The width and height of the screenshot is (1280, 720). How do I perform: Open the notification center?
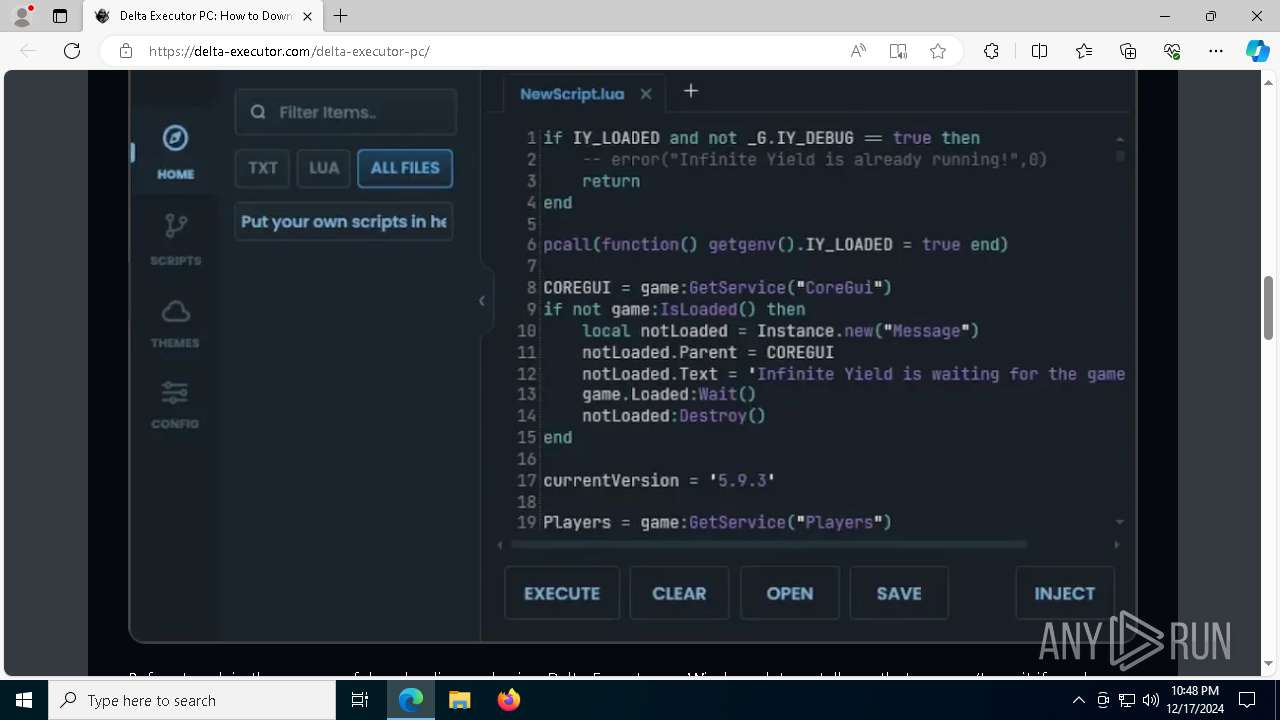[1247, 700]
